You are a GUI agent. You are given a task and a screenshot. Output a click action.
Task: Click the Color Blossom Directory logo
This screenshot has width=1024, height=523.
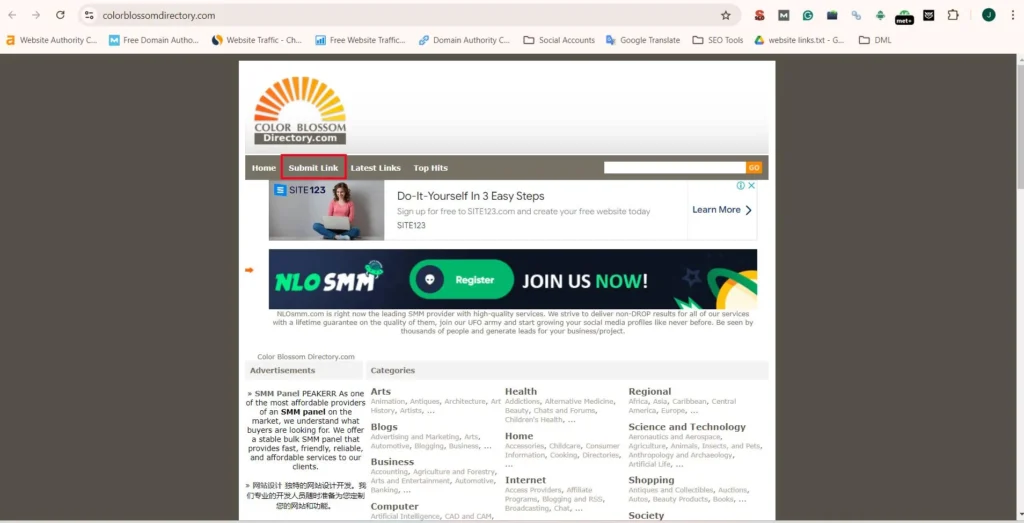pyautogui.click(x=300, y=110)
